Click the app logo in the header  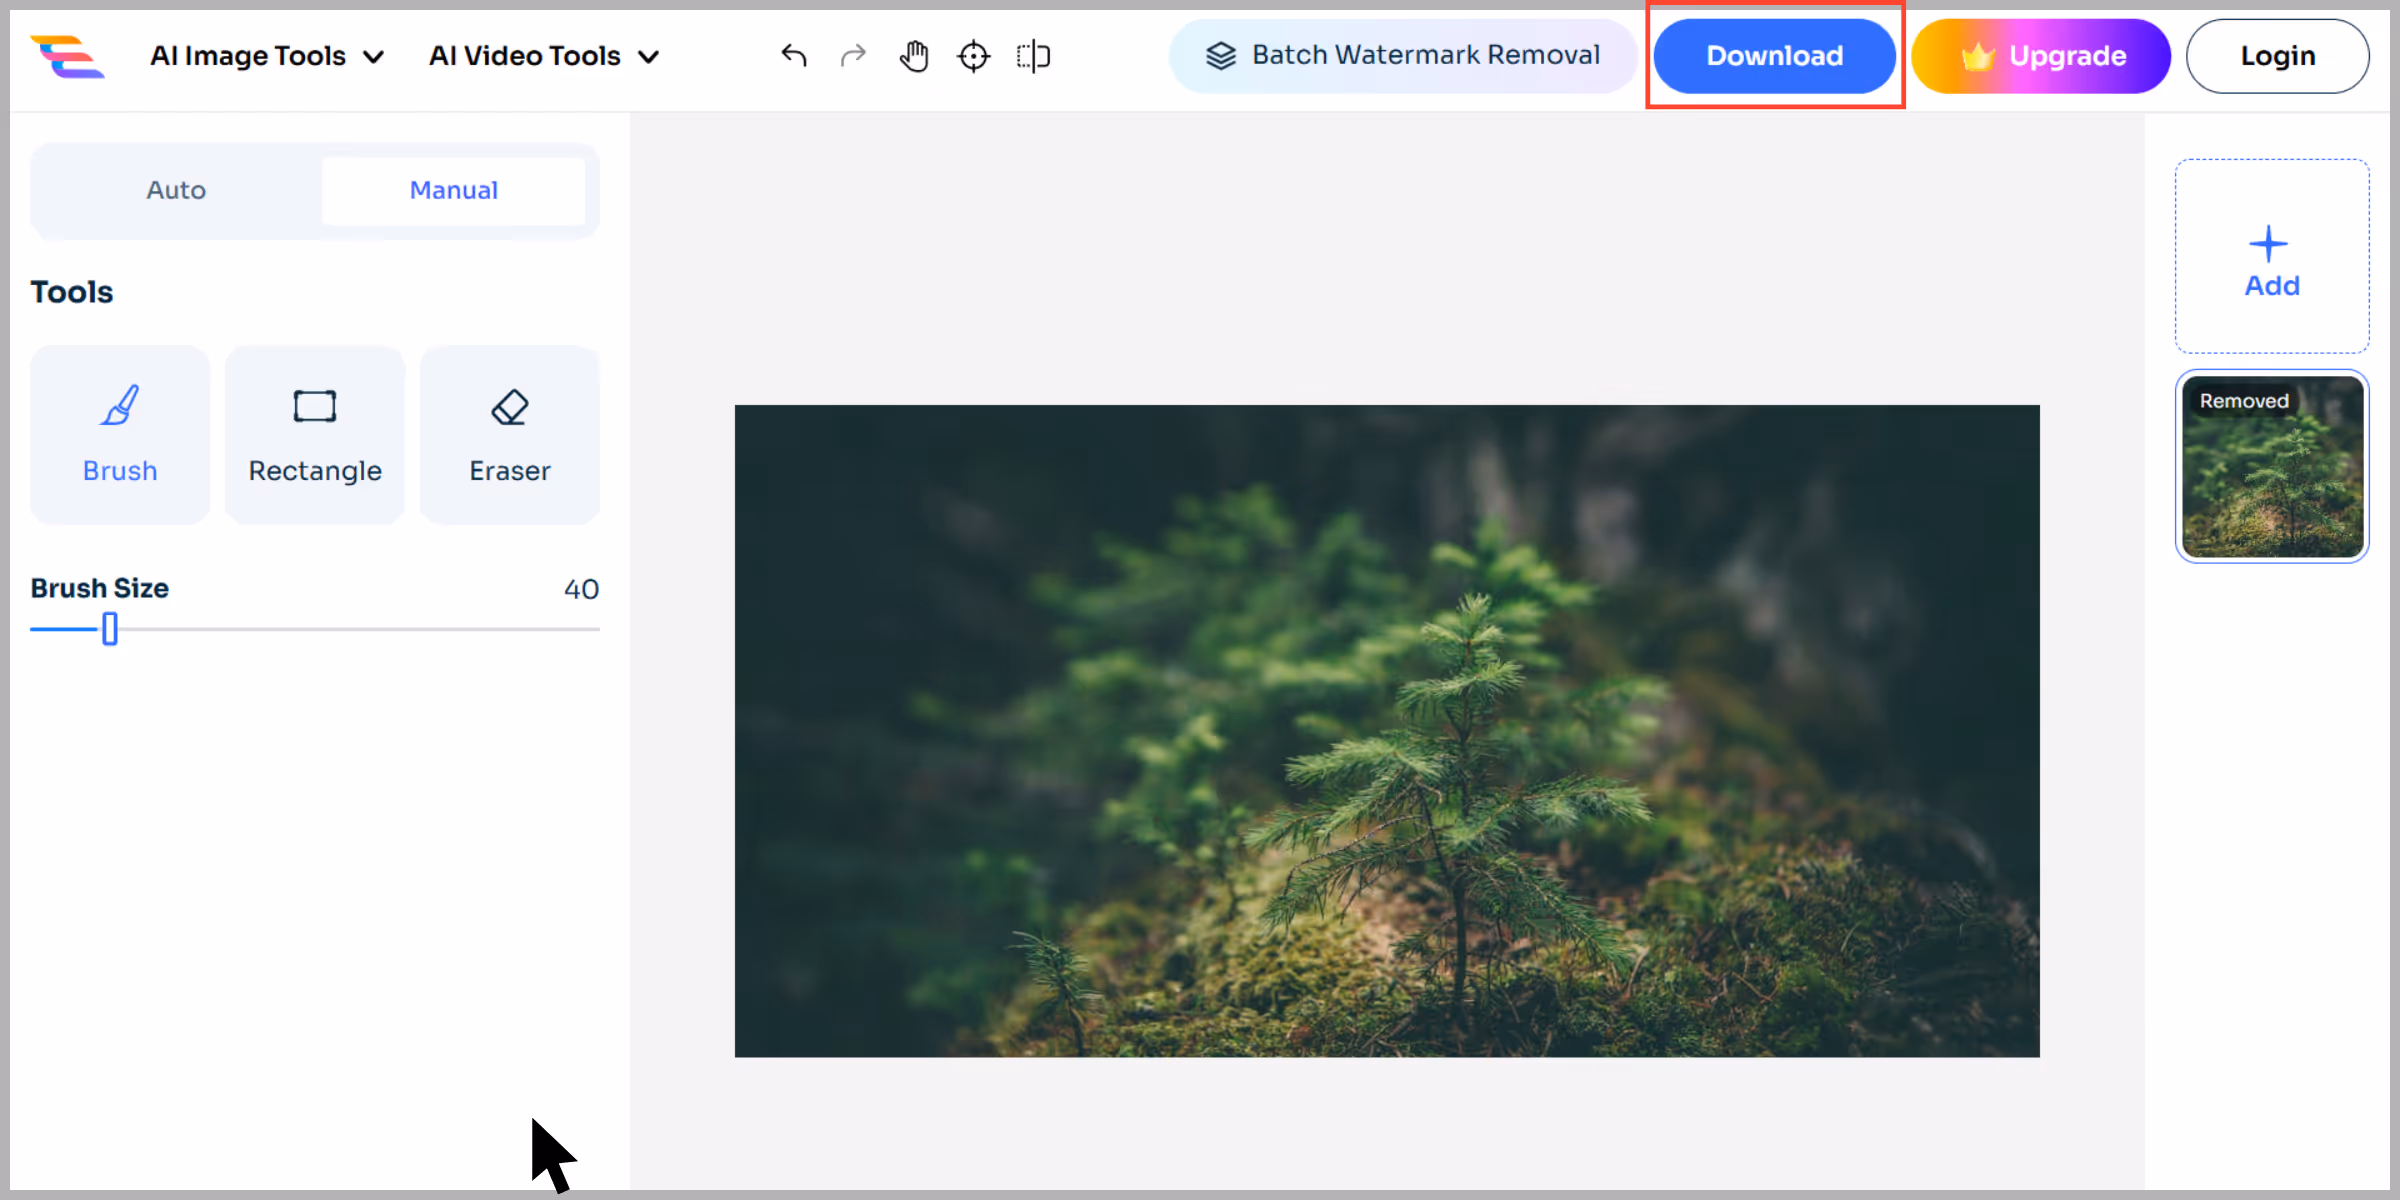click(x=67, y=56)
